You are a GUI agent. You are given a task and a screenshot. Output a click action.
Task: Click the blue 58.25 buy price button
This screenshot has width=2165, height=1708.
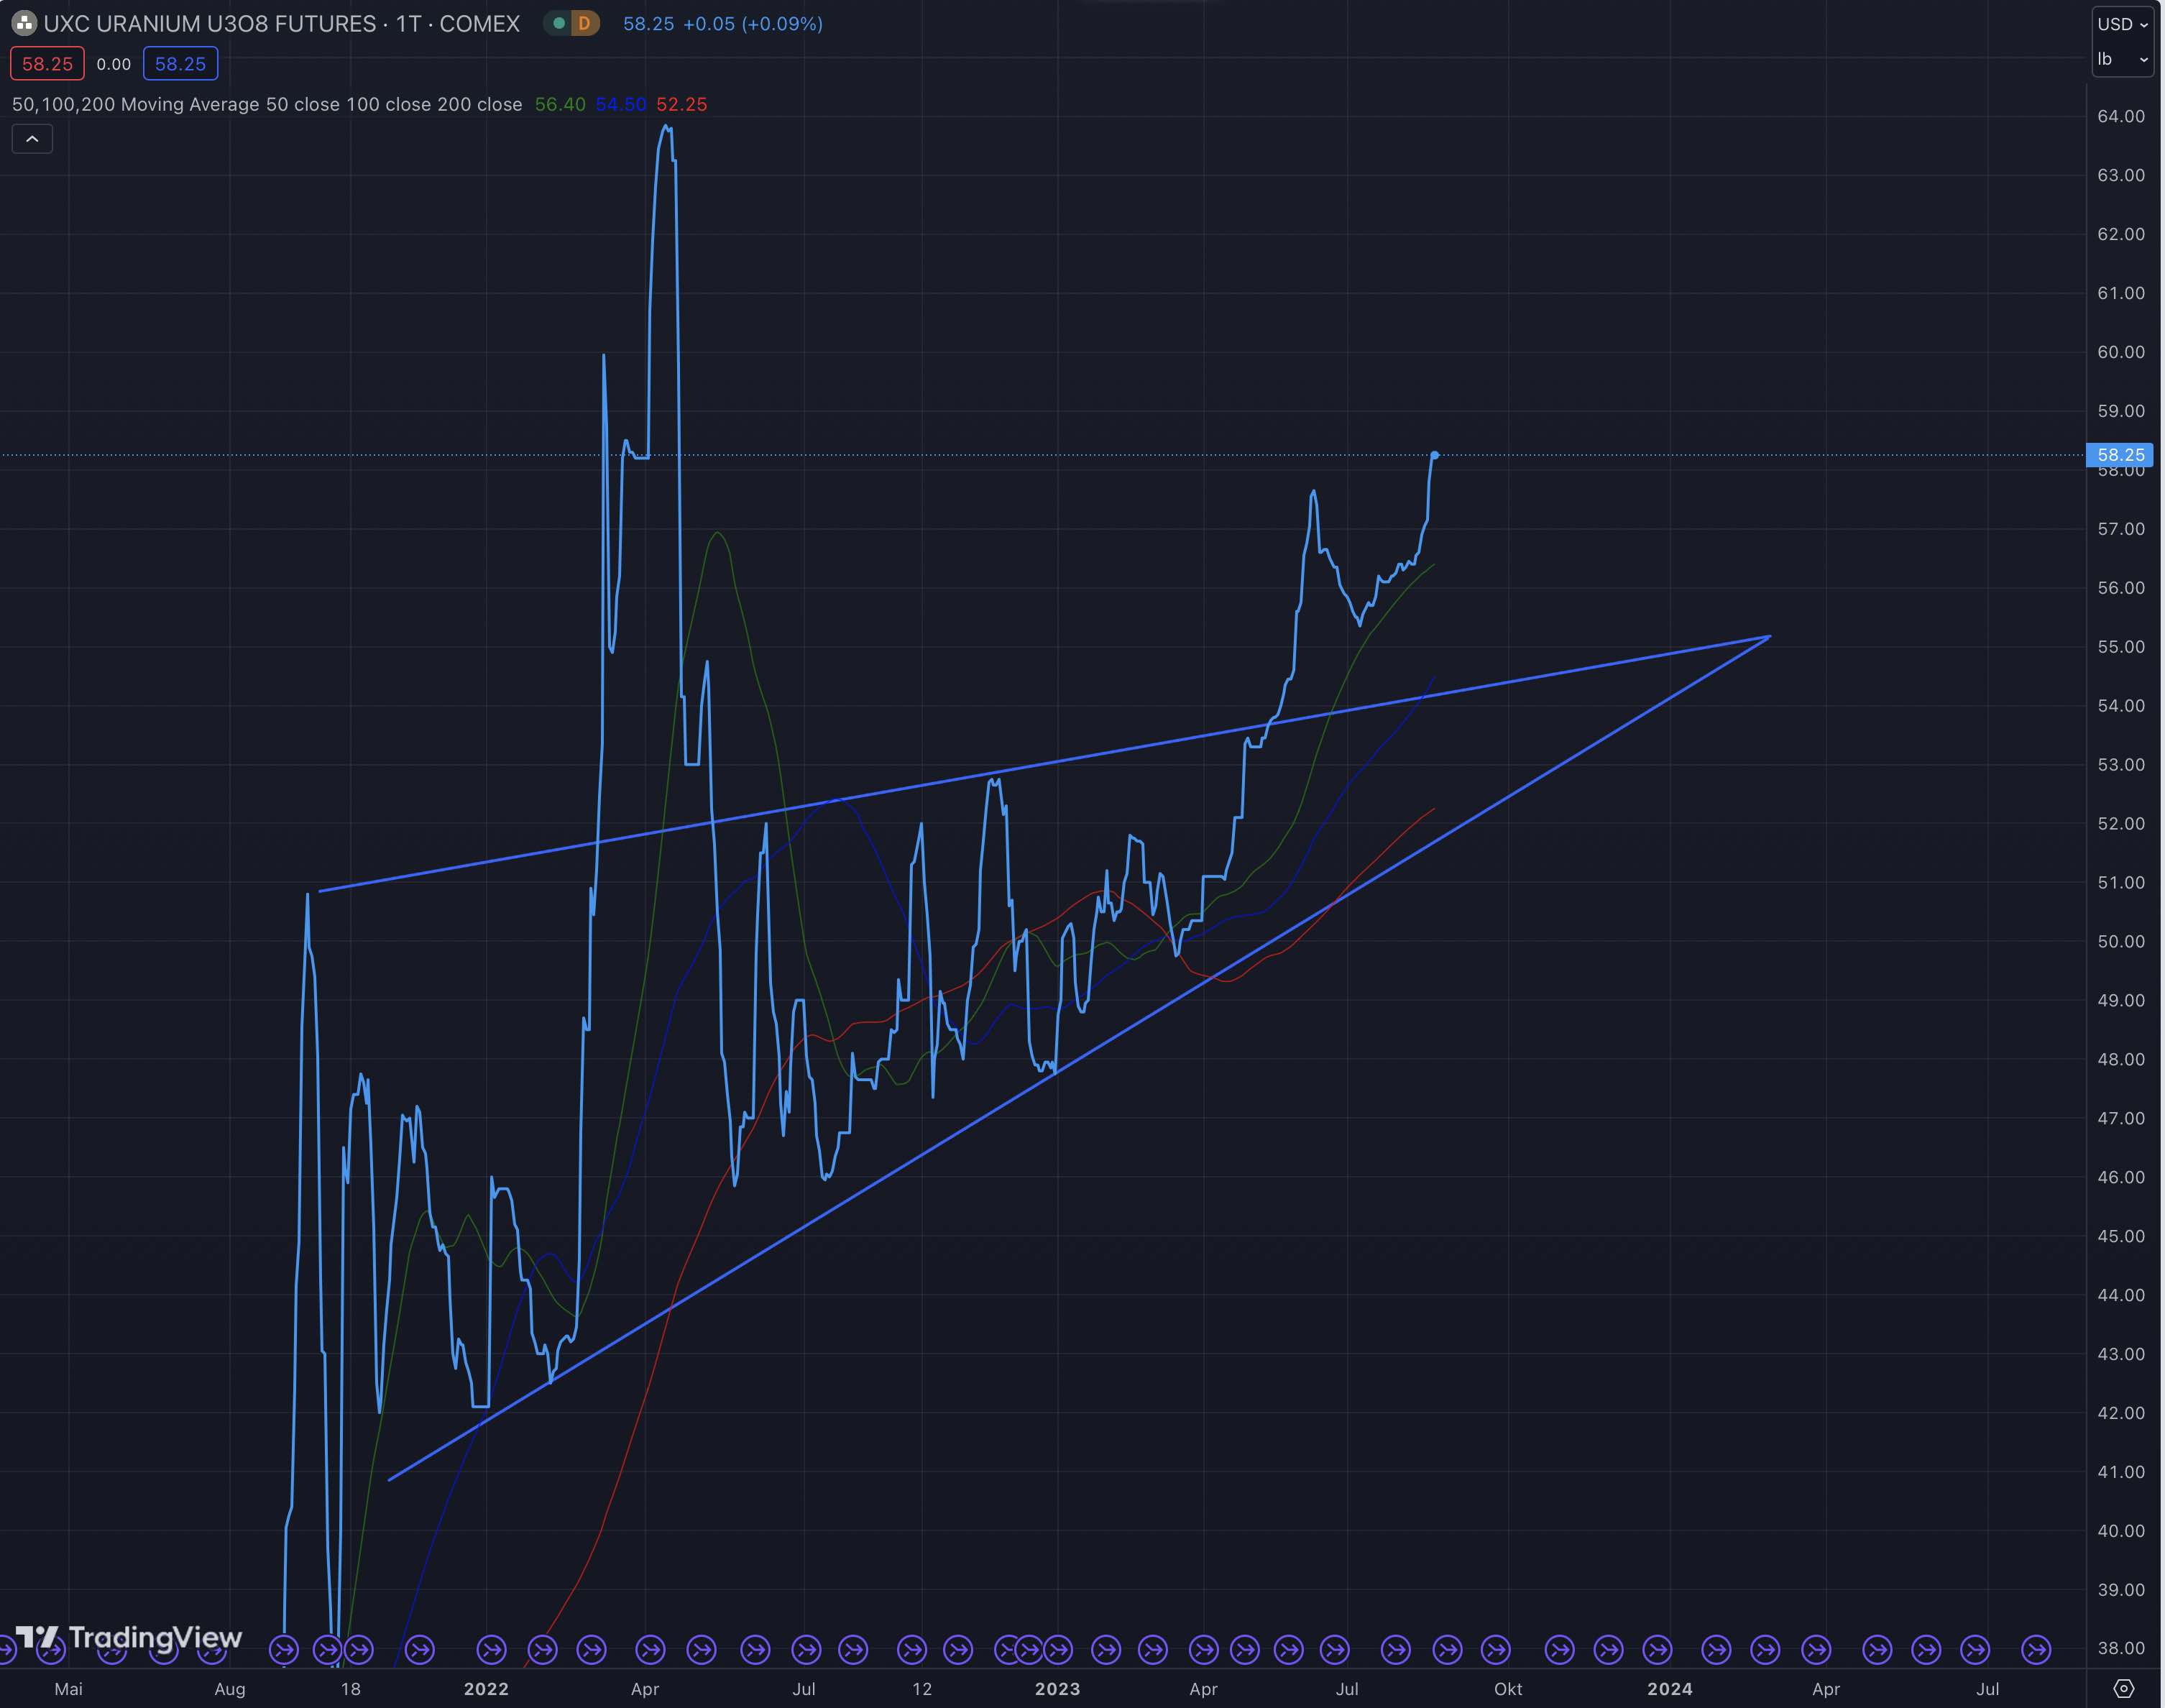coord(180,64)
